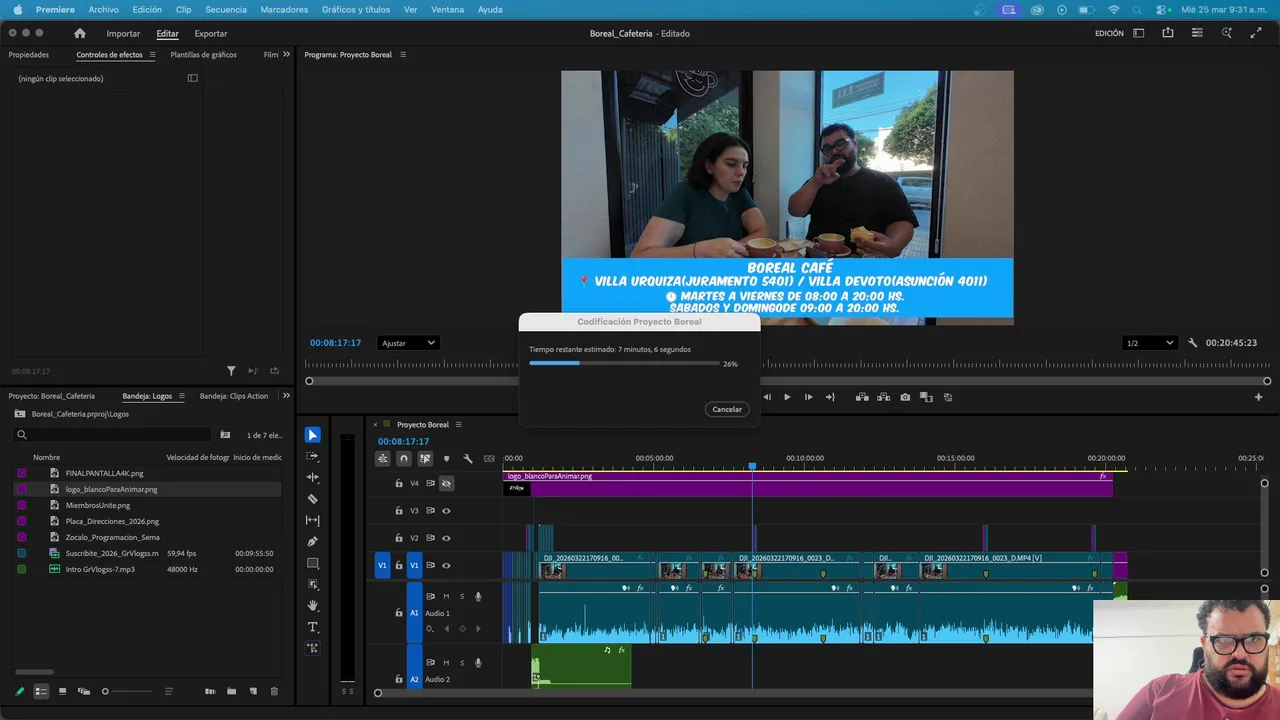The height and width of the screenshot is (720, 1280).
Task: Toggle V1 track visibility eye
Action: (446, 566)
